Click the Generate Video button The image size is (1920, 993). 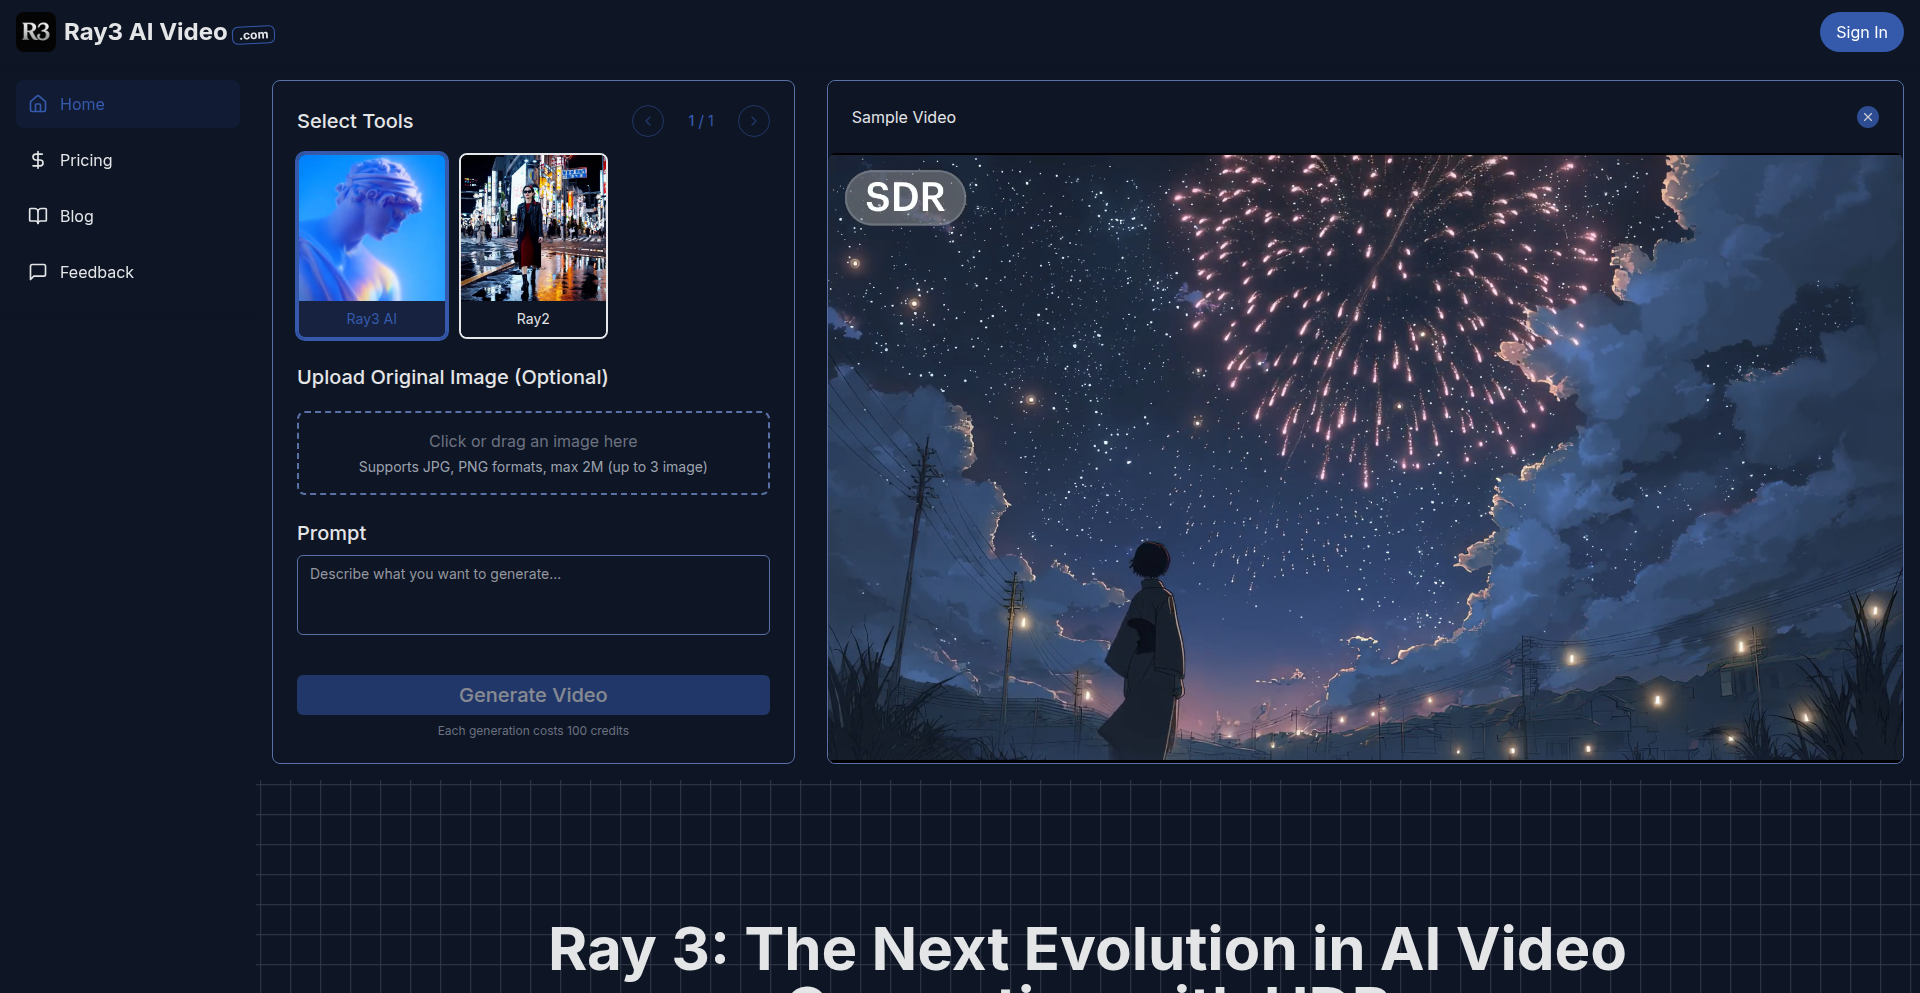(533, 695)
